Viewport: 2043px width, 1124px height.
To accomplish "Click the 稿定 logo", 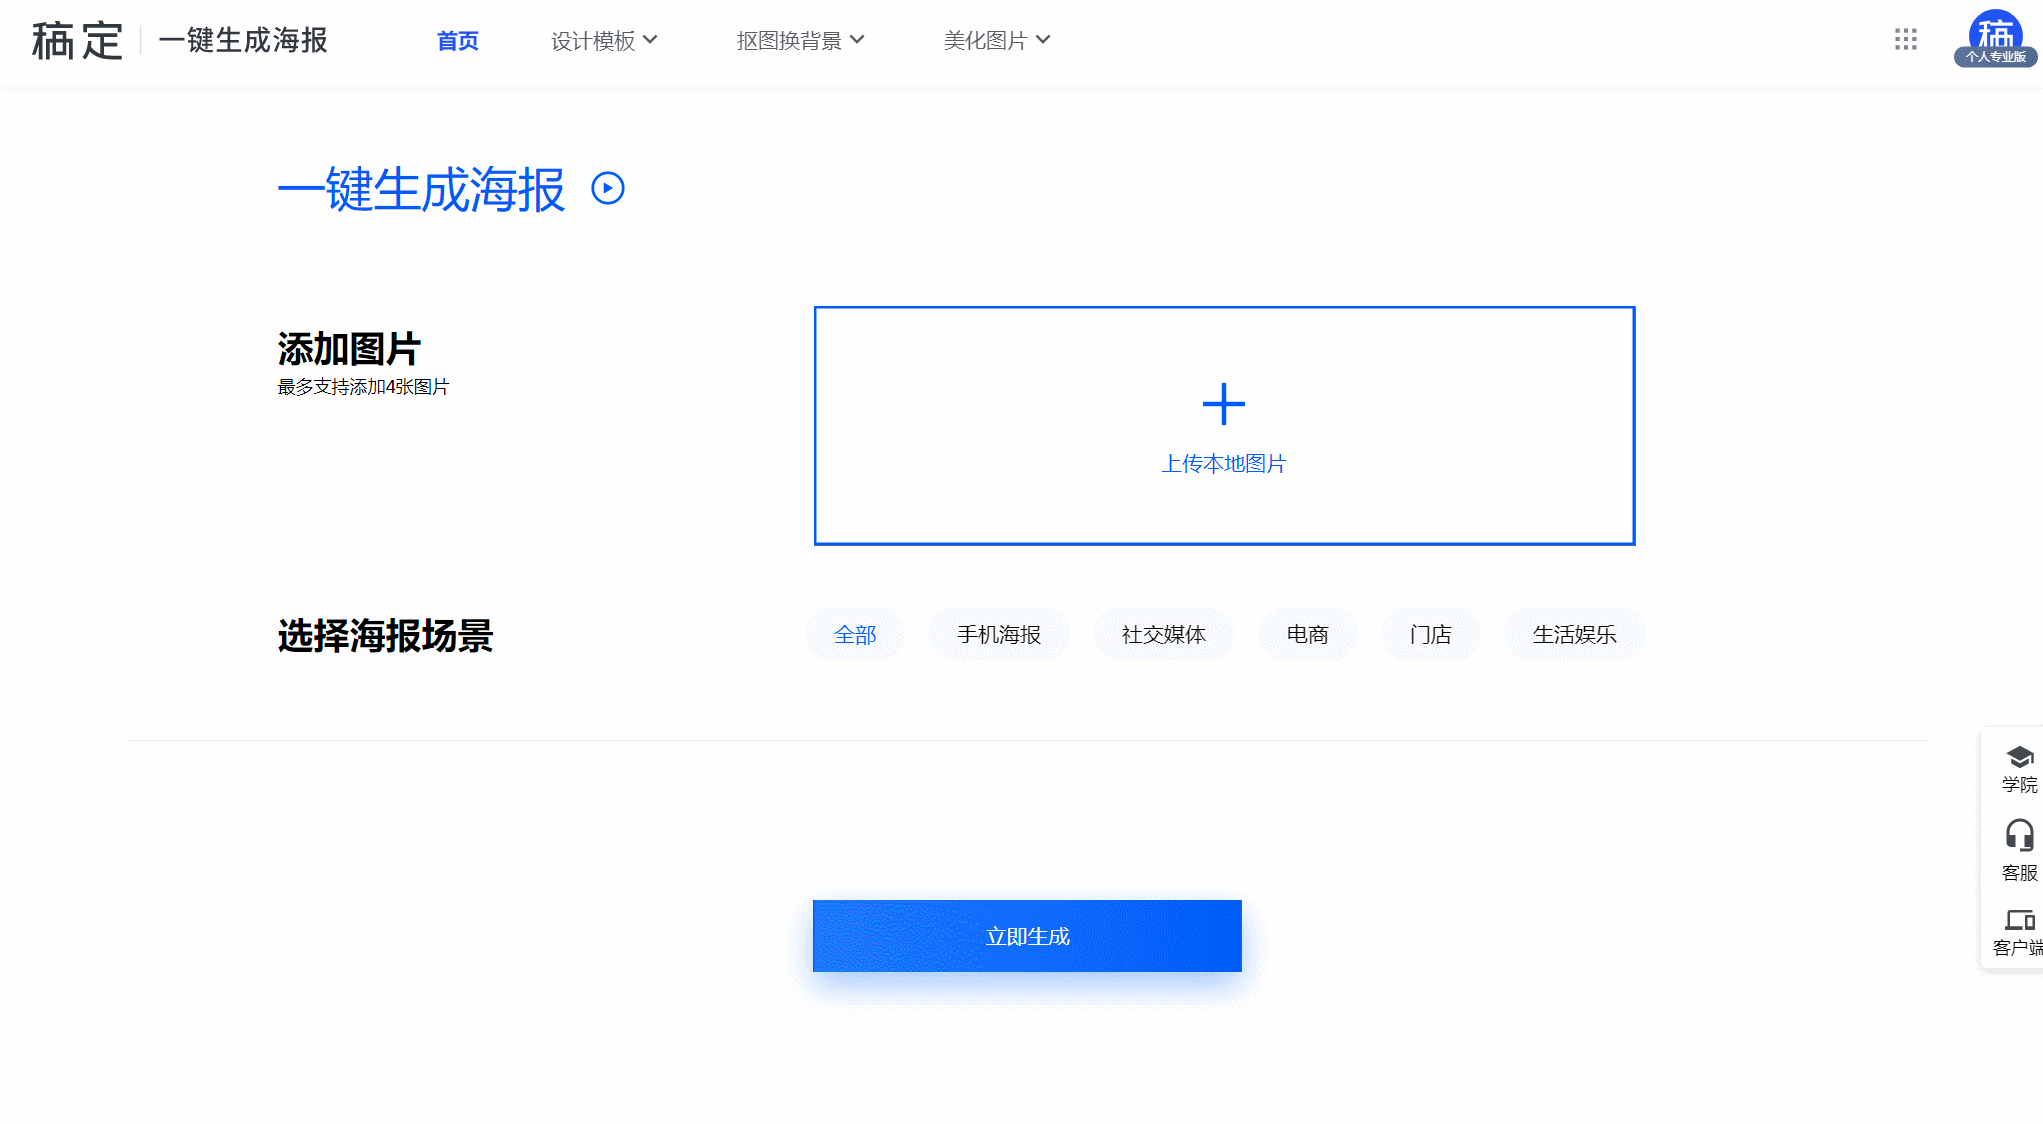I will pos(77,41).
